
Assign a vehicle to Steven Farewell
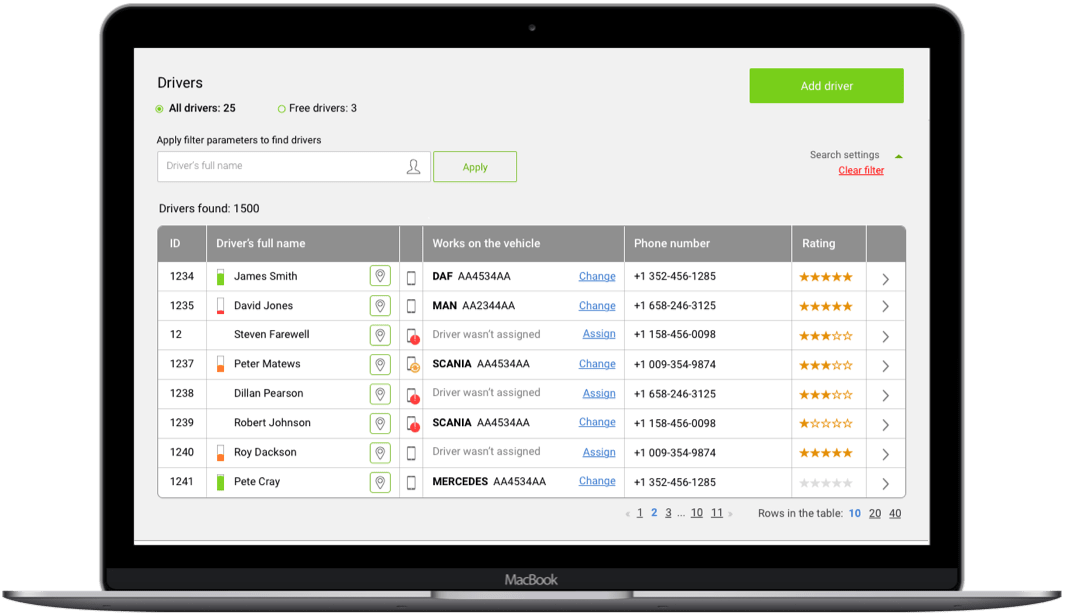click(599, 334)
